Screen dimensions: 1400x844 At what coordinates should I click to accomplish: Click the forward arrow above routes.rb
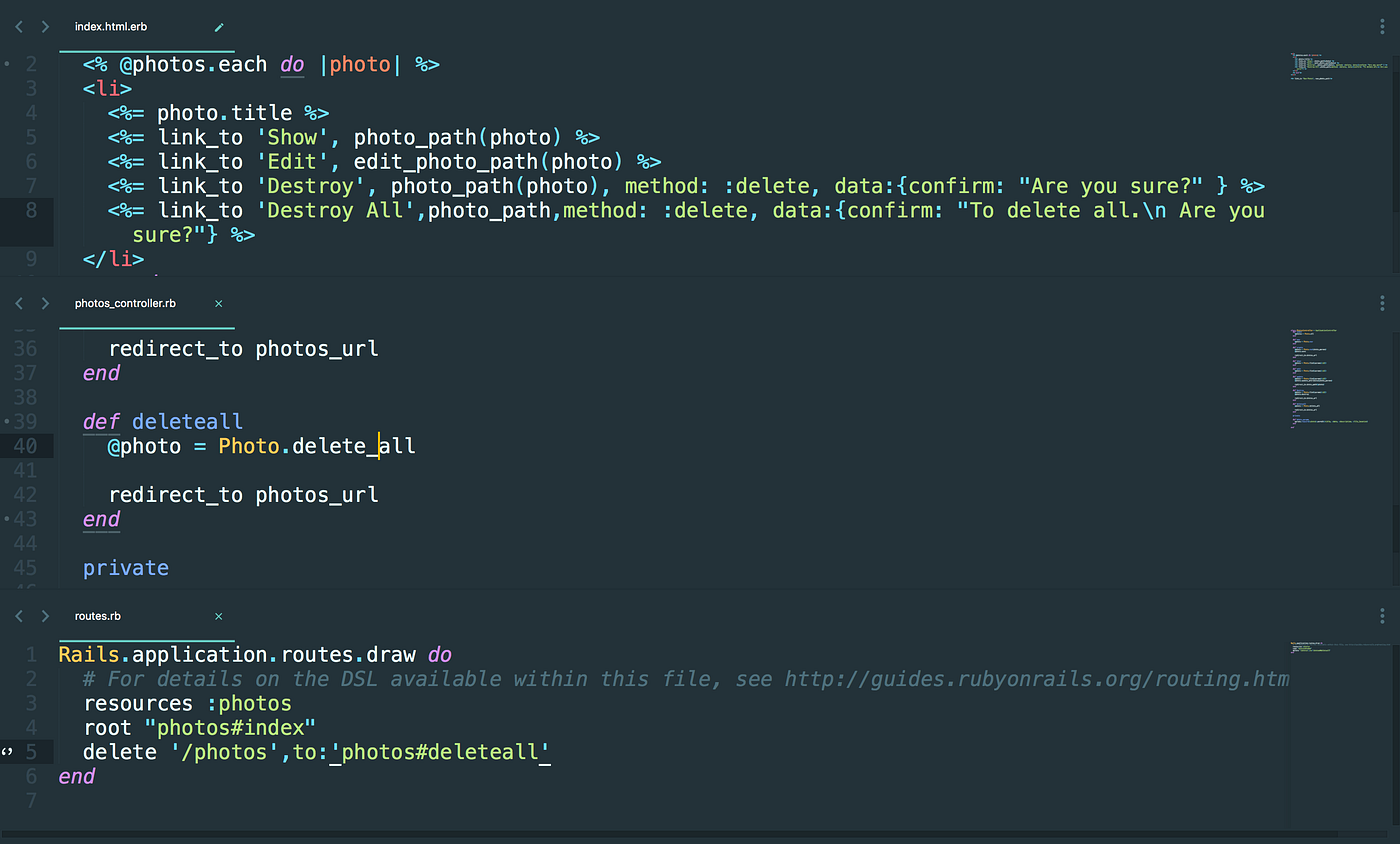tap(45, 616)
